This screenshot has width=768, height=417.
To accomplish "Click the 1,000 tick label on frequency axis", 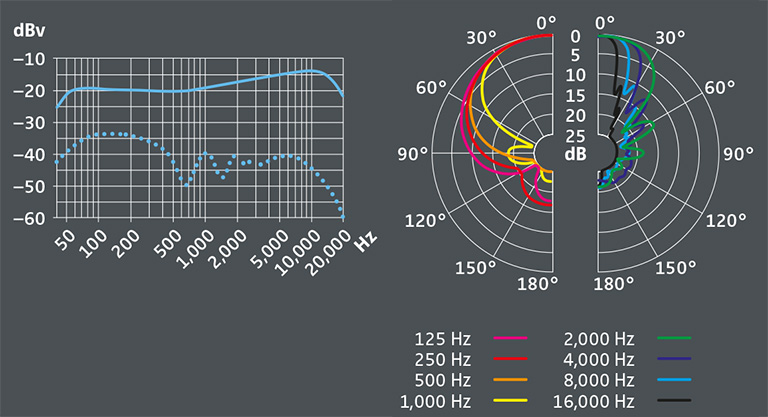I will pos(195,252).
